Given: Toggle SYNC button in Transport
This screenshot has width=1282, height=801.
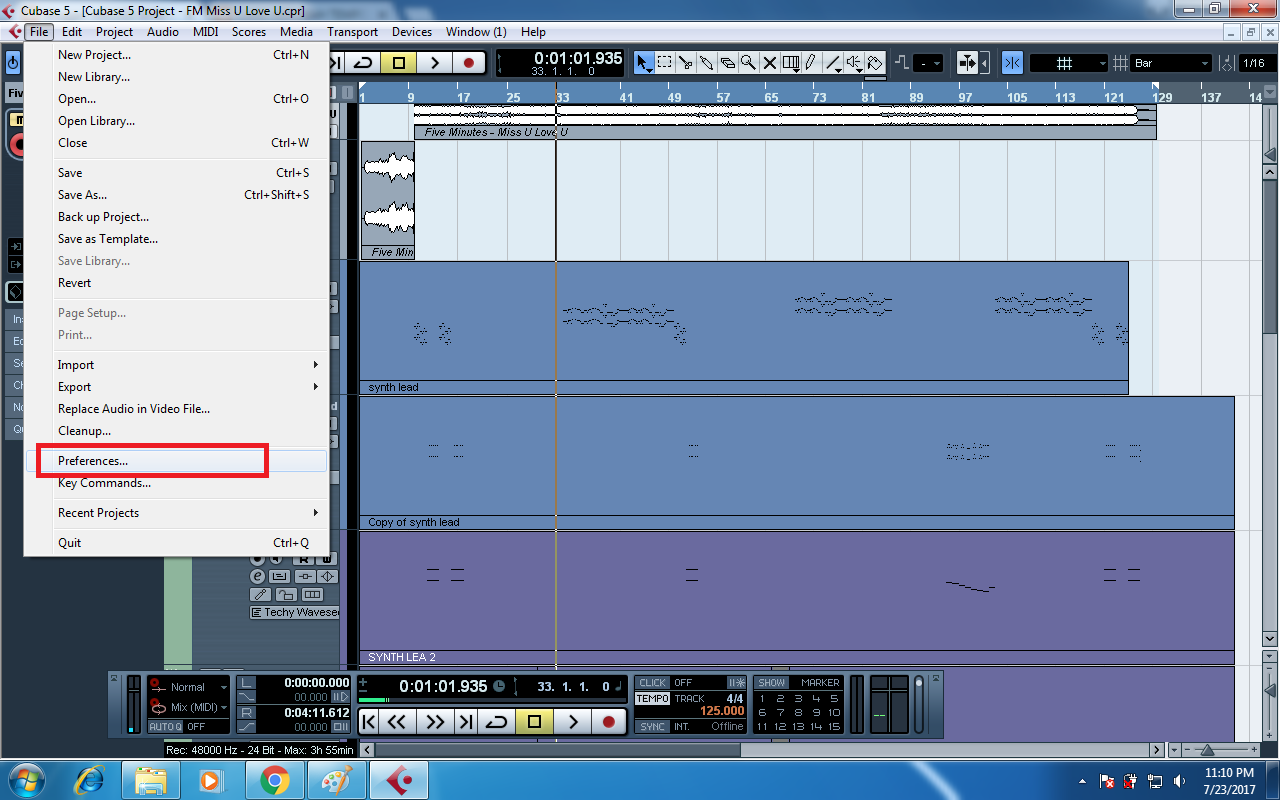Looking at the screenshot, I should (653, 726).
